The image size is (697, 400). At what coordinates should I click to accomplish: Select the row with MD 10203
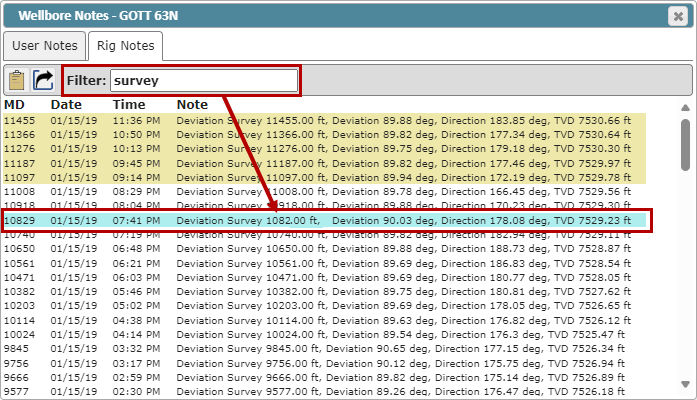(x=324, y=306)
